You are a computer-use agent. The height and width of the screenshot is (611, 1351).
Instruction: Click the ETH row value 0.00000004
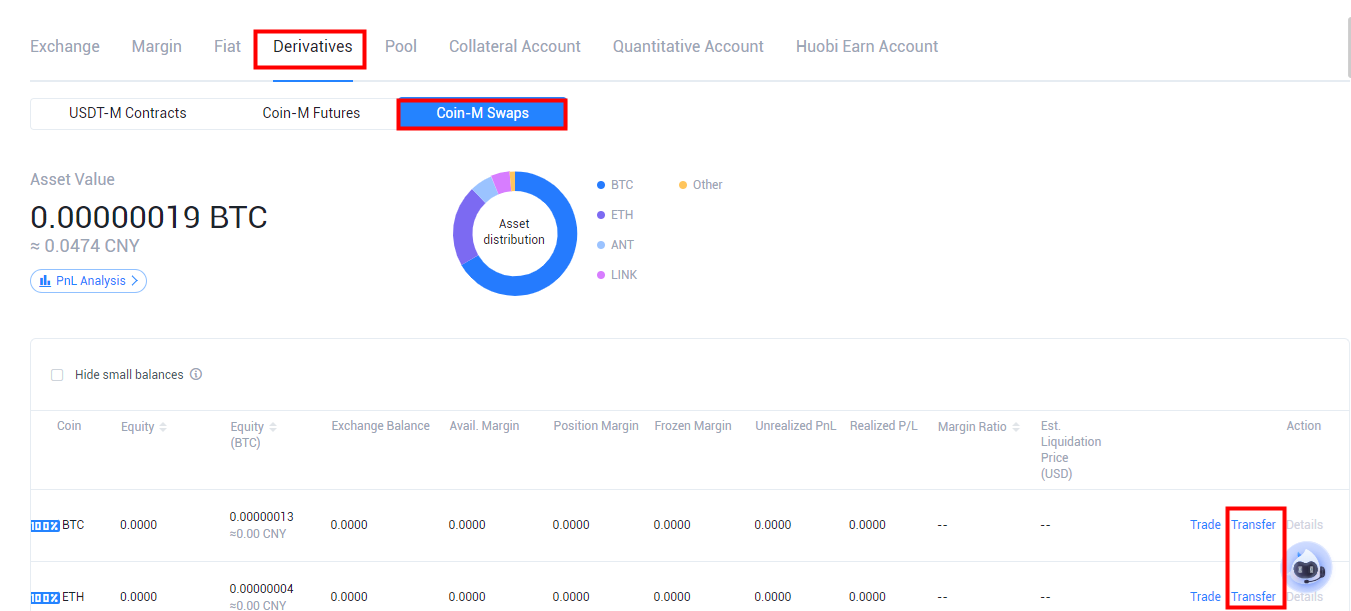tap(262, 589)
